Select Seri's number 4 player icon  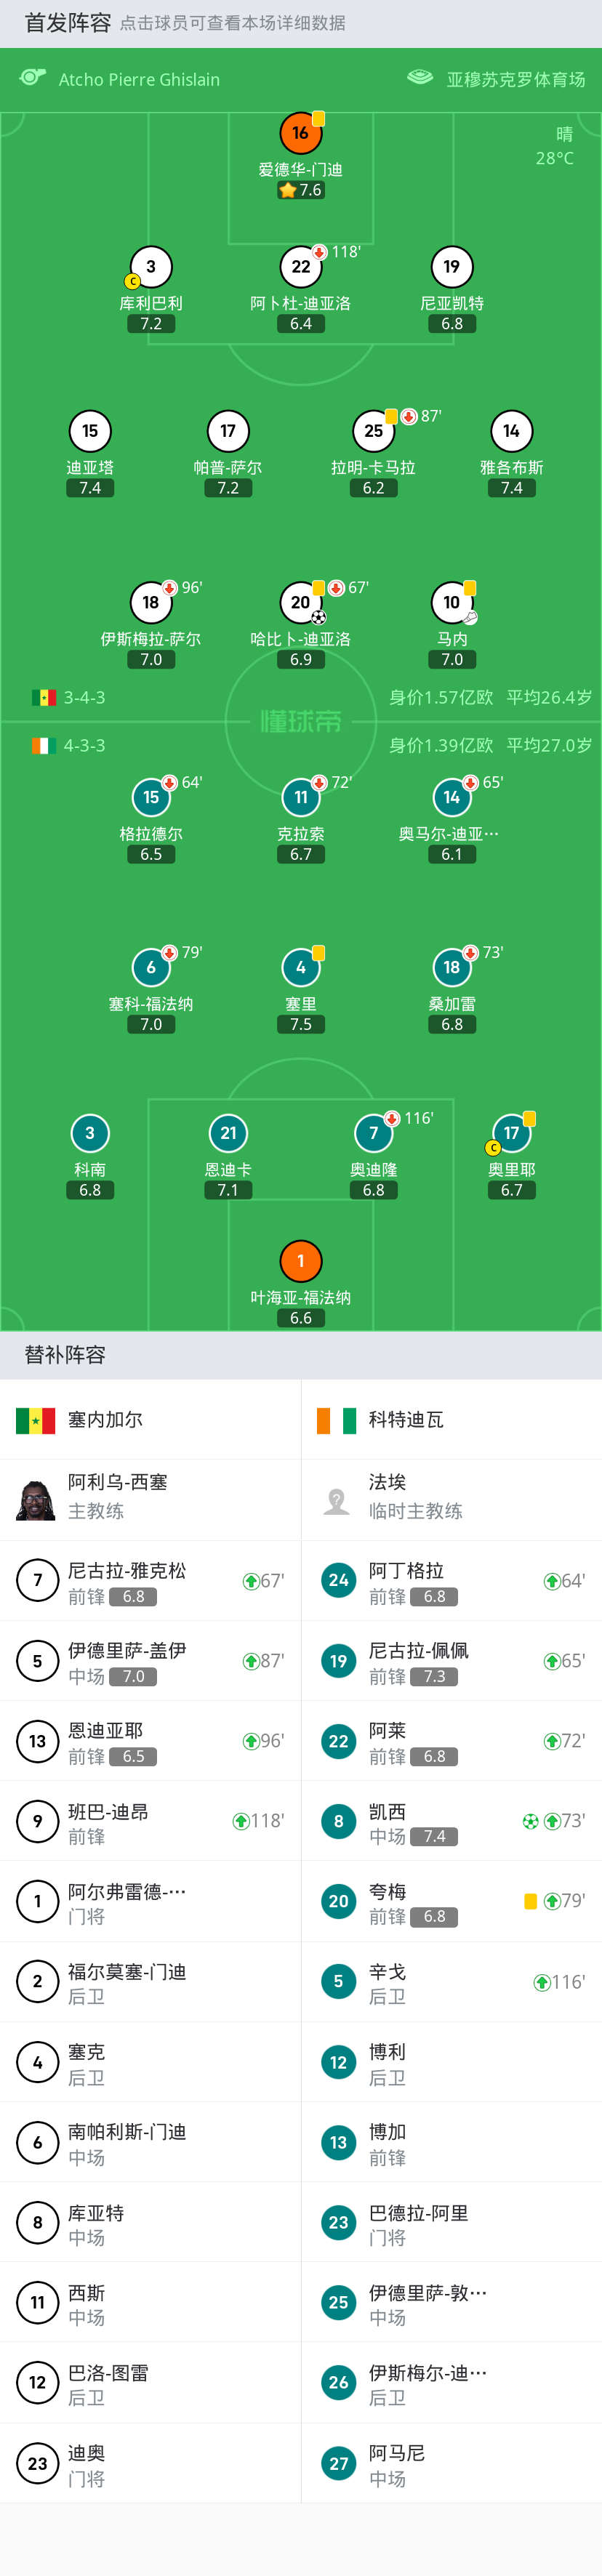coord(300,967)
